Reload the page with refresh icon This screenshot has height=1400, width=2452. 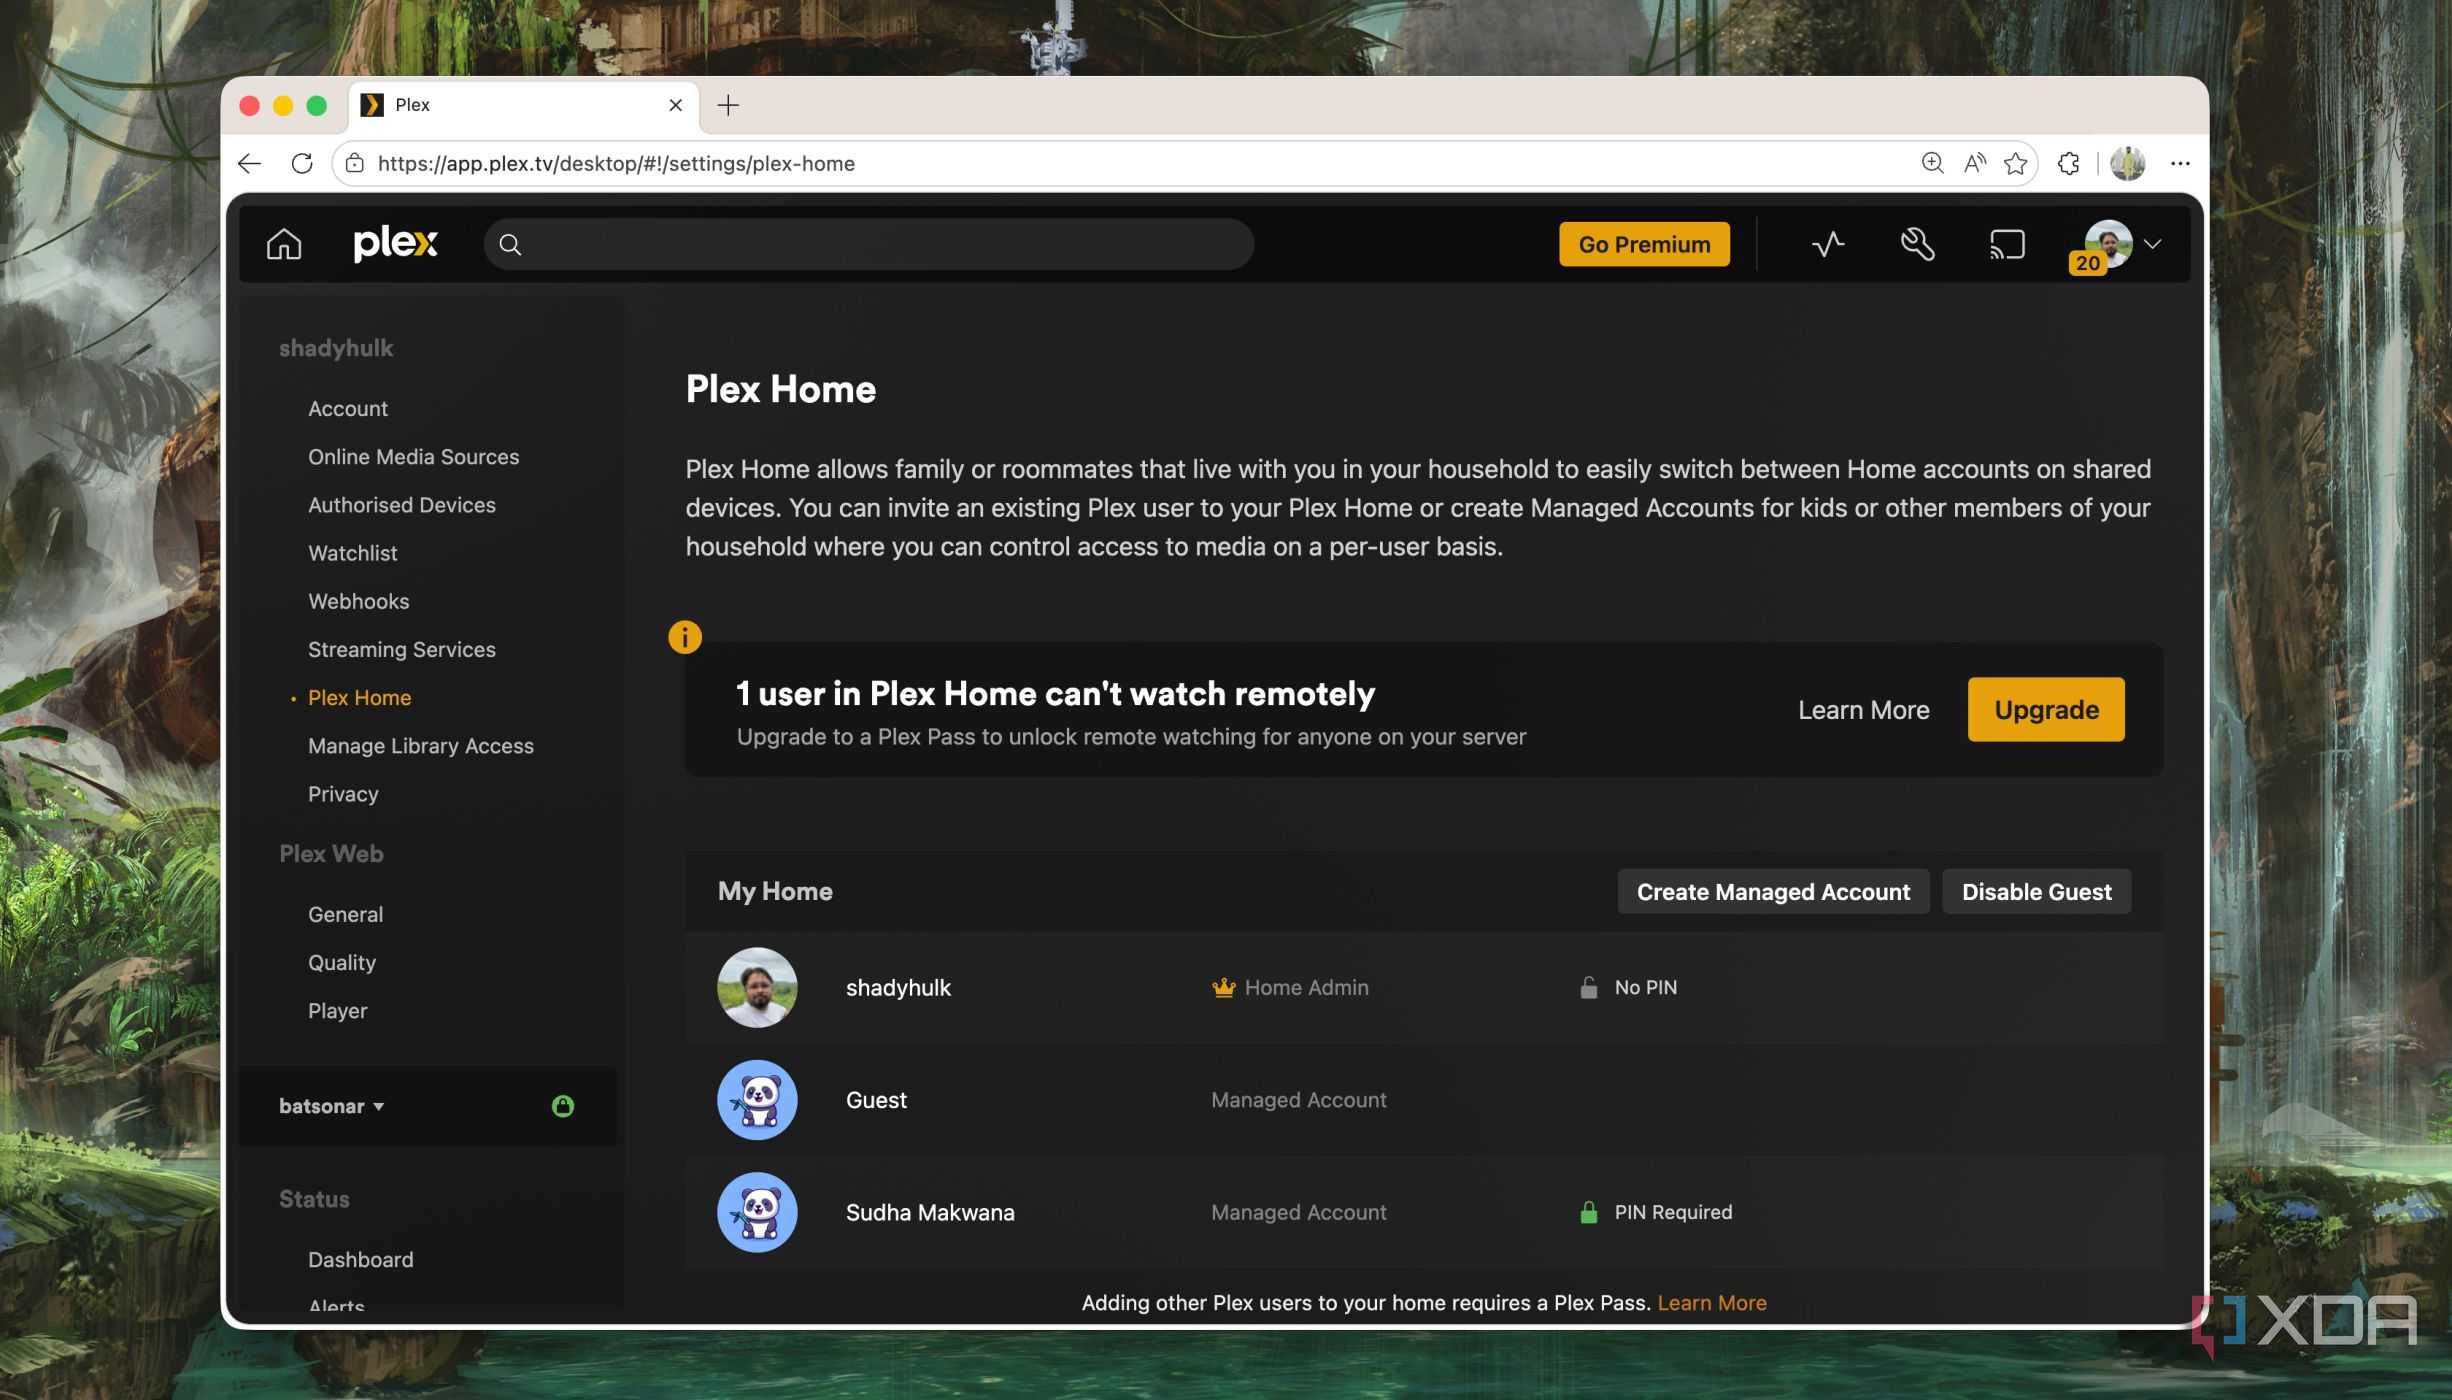tap(302, 163)
